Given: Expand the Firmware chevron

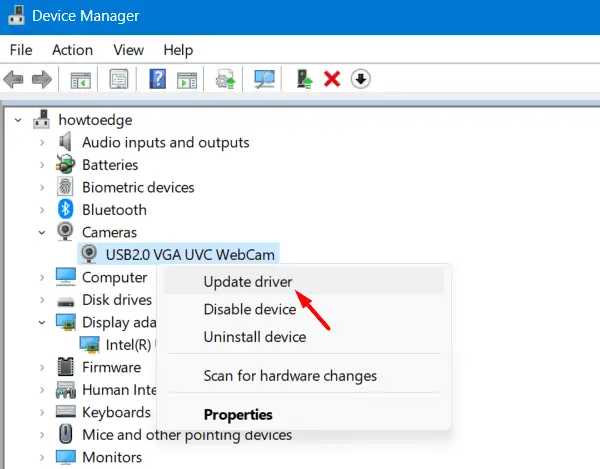Looking at the screenshot, I should 42,368.
